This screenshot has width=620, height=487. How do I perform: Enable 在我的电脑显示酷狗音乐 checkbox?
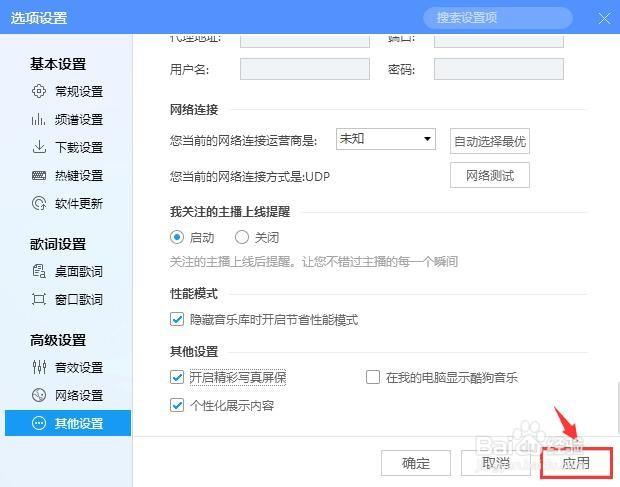pyautogui.click(x=373, y=377)
